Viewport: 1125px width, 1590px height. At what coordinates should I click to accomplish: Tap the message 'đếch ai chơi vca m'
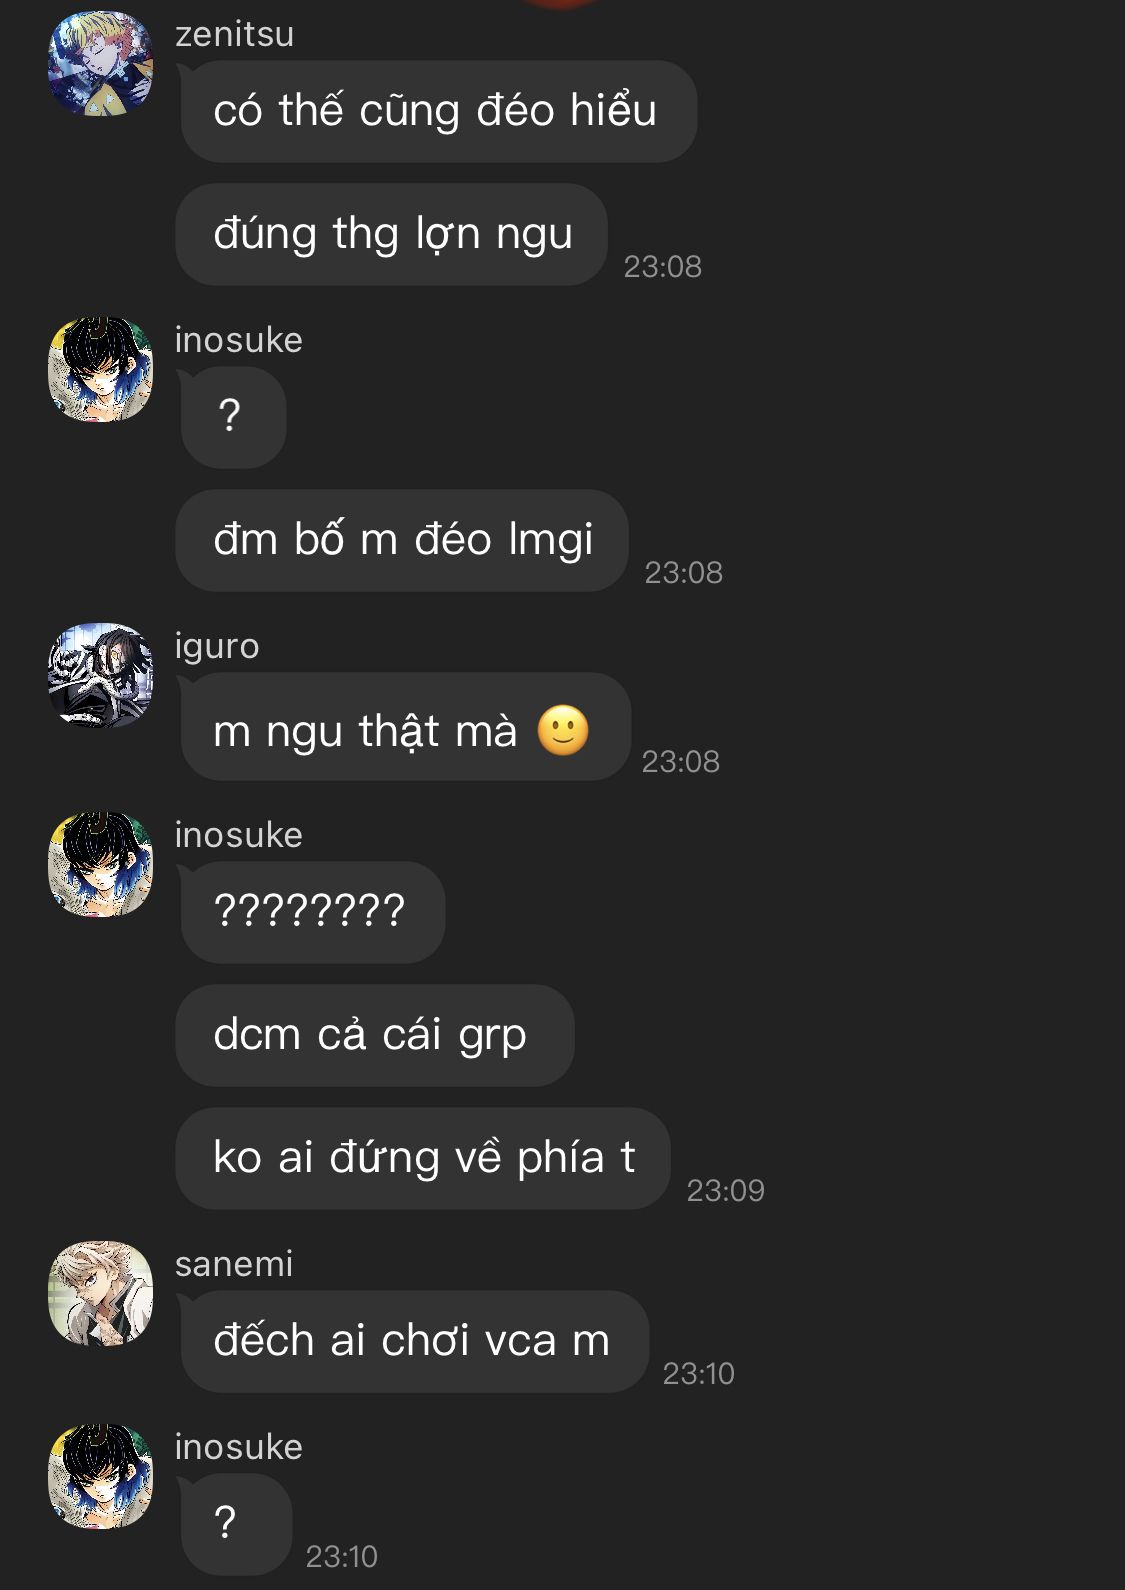(x=412, y=1341)
